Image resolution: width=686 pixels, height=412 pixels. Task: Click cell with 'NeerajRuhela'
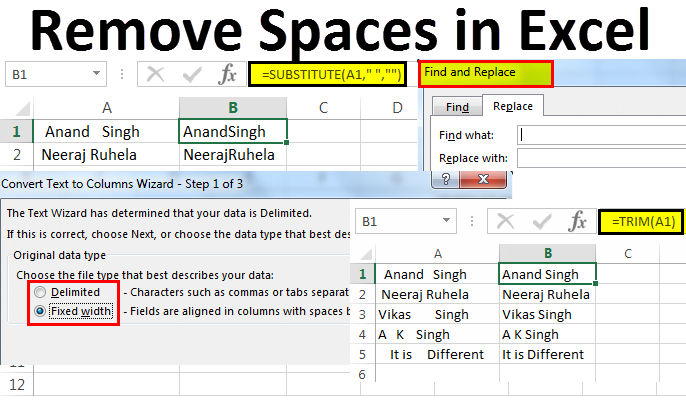click(233, 154)
